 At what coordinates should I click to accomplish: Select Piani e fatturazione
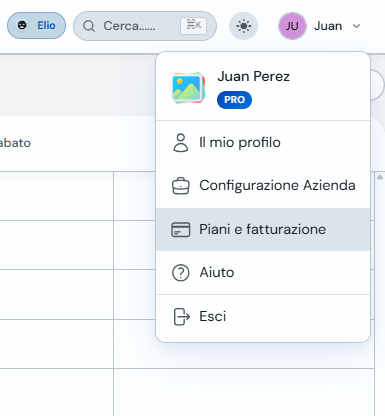tap(263, 229)
